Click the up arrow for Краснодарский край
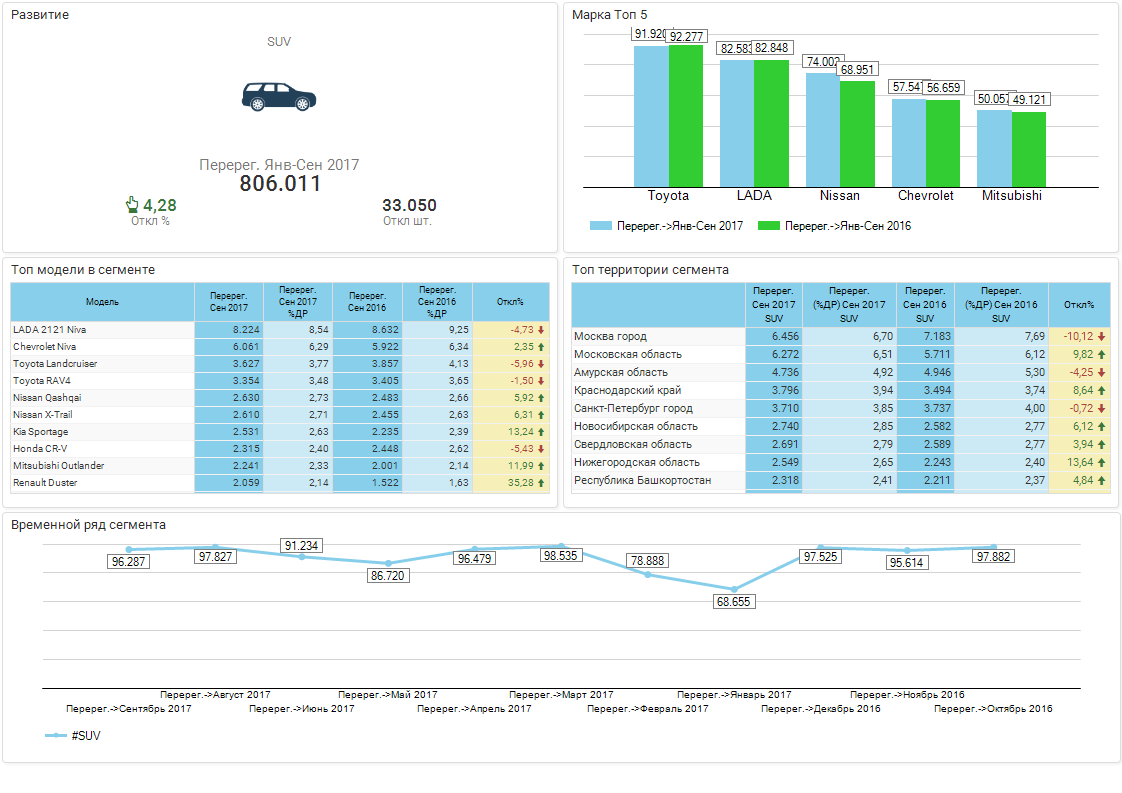This screenshot has width=1122, height=793. [x=1101, y=391]
